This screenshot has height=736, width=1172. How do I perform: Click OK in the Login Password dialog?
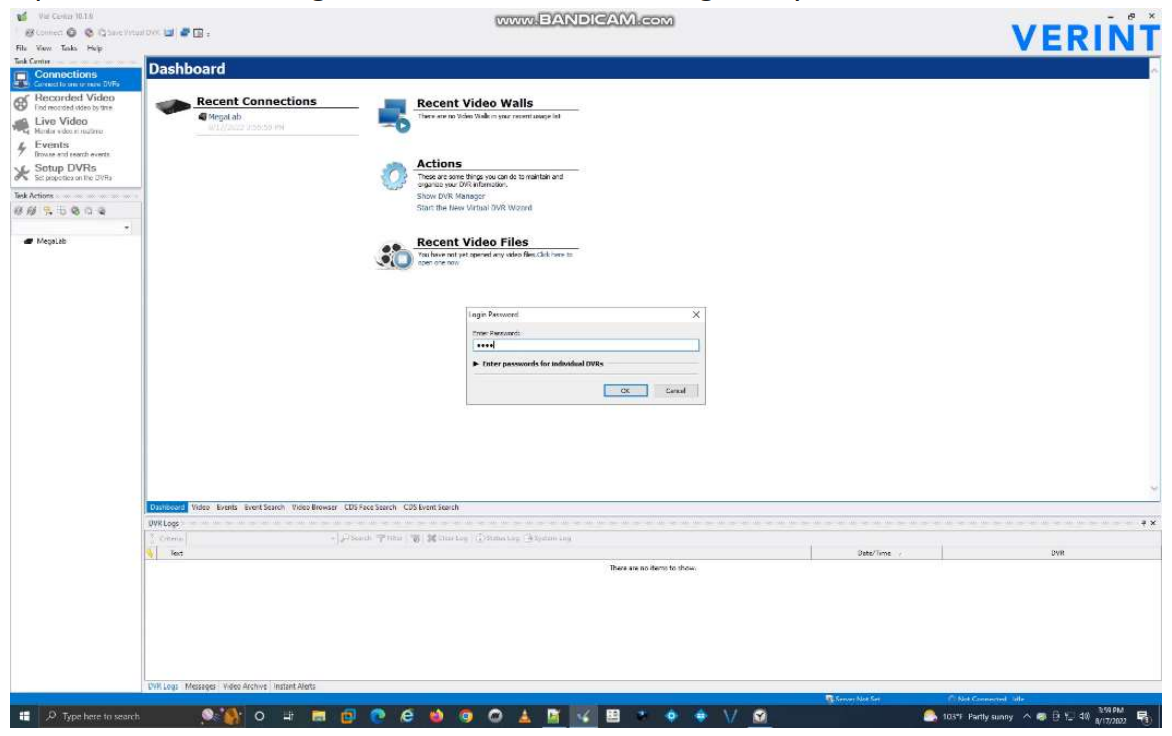pos(625,391)
